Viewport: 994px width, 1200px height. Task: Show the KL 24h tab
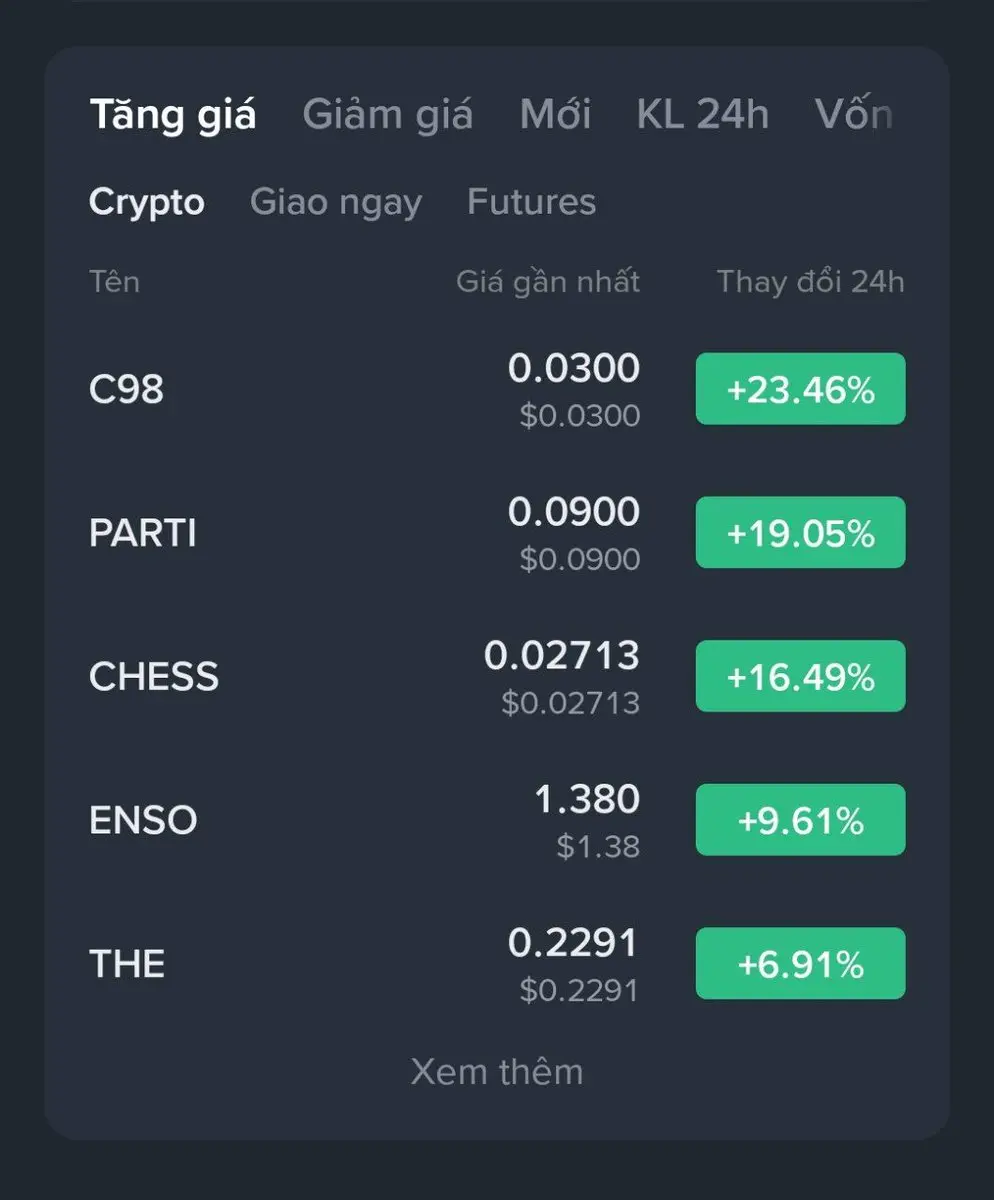pyautogui.click(x=703, y=115)
